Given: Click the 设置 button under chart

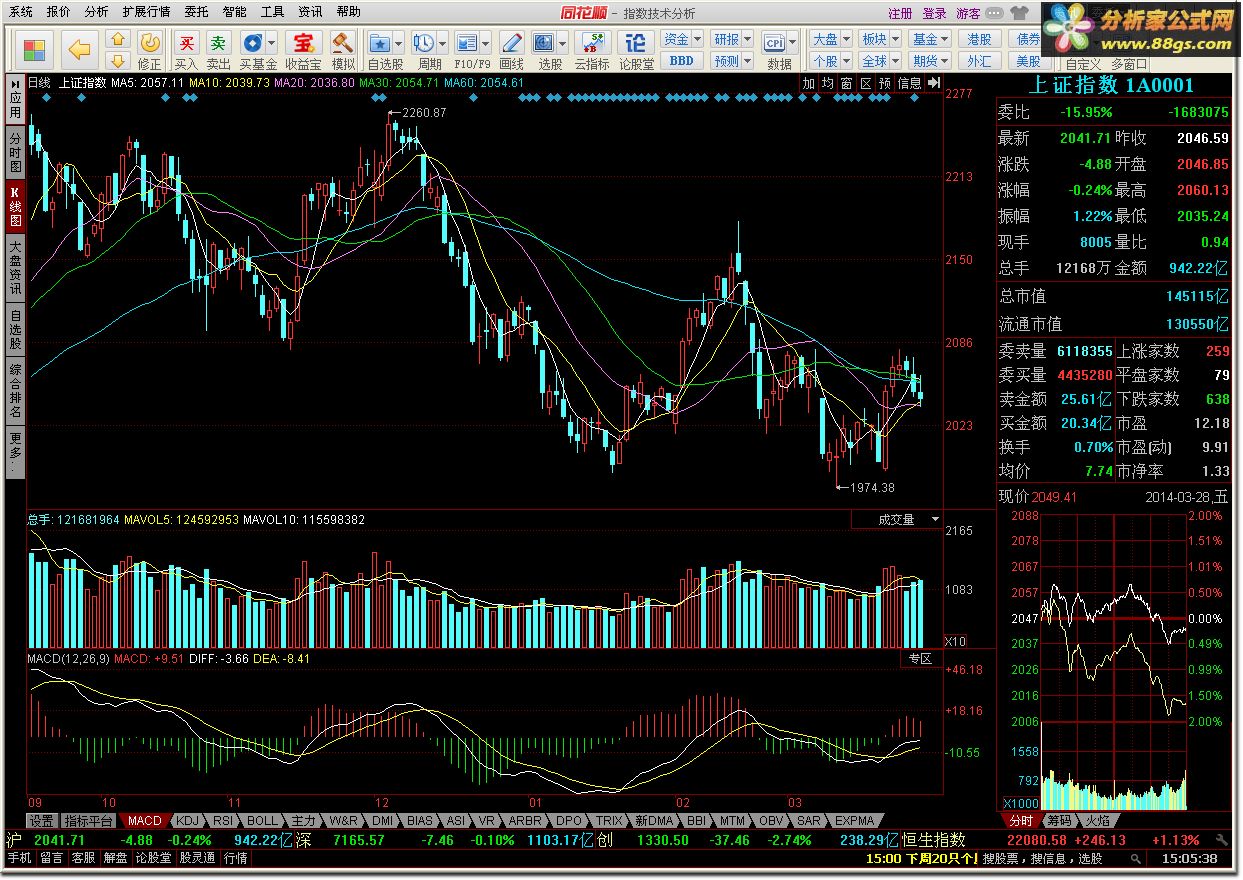Looking at the screenshot, I should [41, 820].
